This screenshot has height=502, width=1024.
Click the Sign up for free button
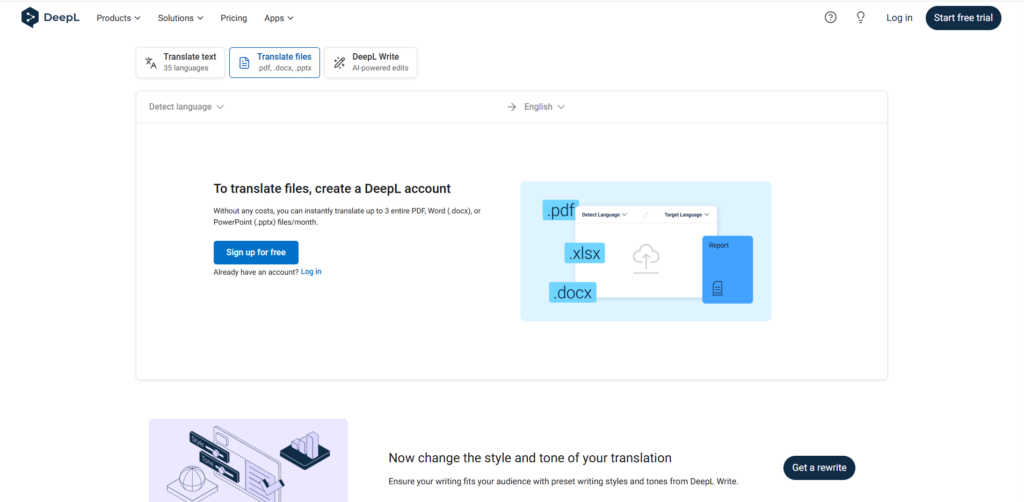(x=256, y=253)
